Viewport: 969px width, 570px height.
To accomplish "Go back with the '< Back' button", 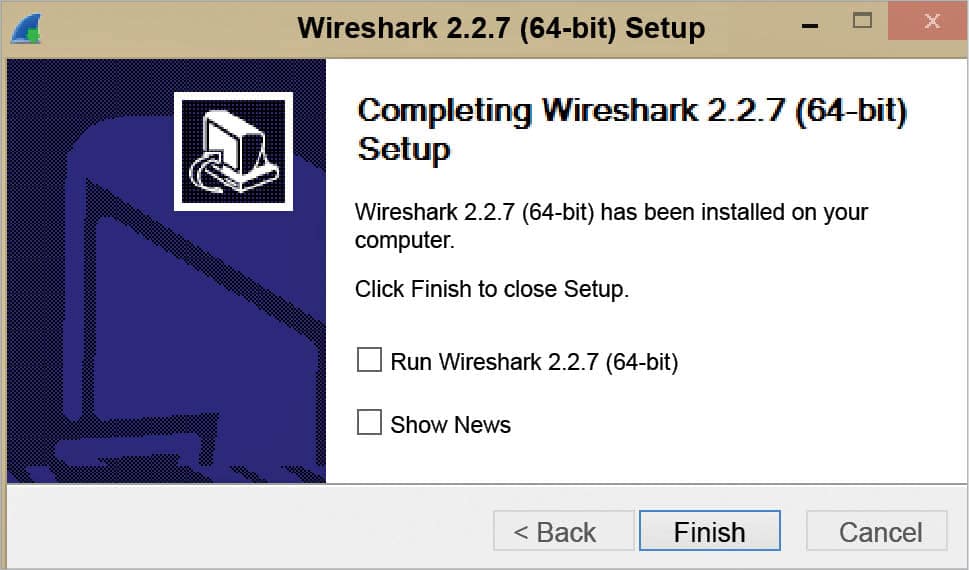I will [563, 531].
